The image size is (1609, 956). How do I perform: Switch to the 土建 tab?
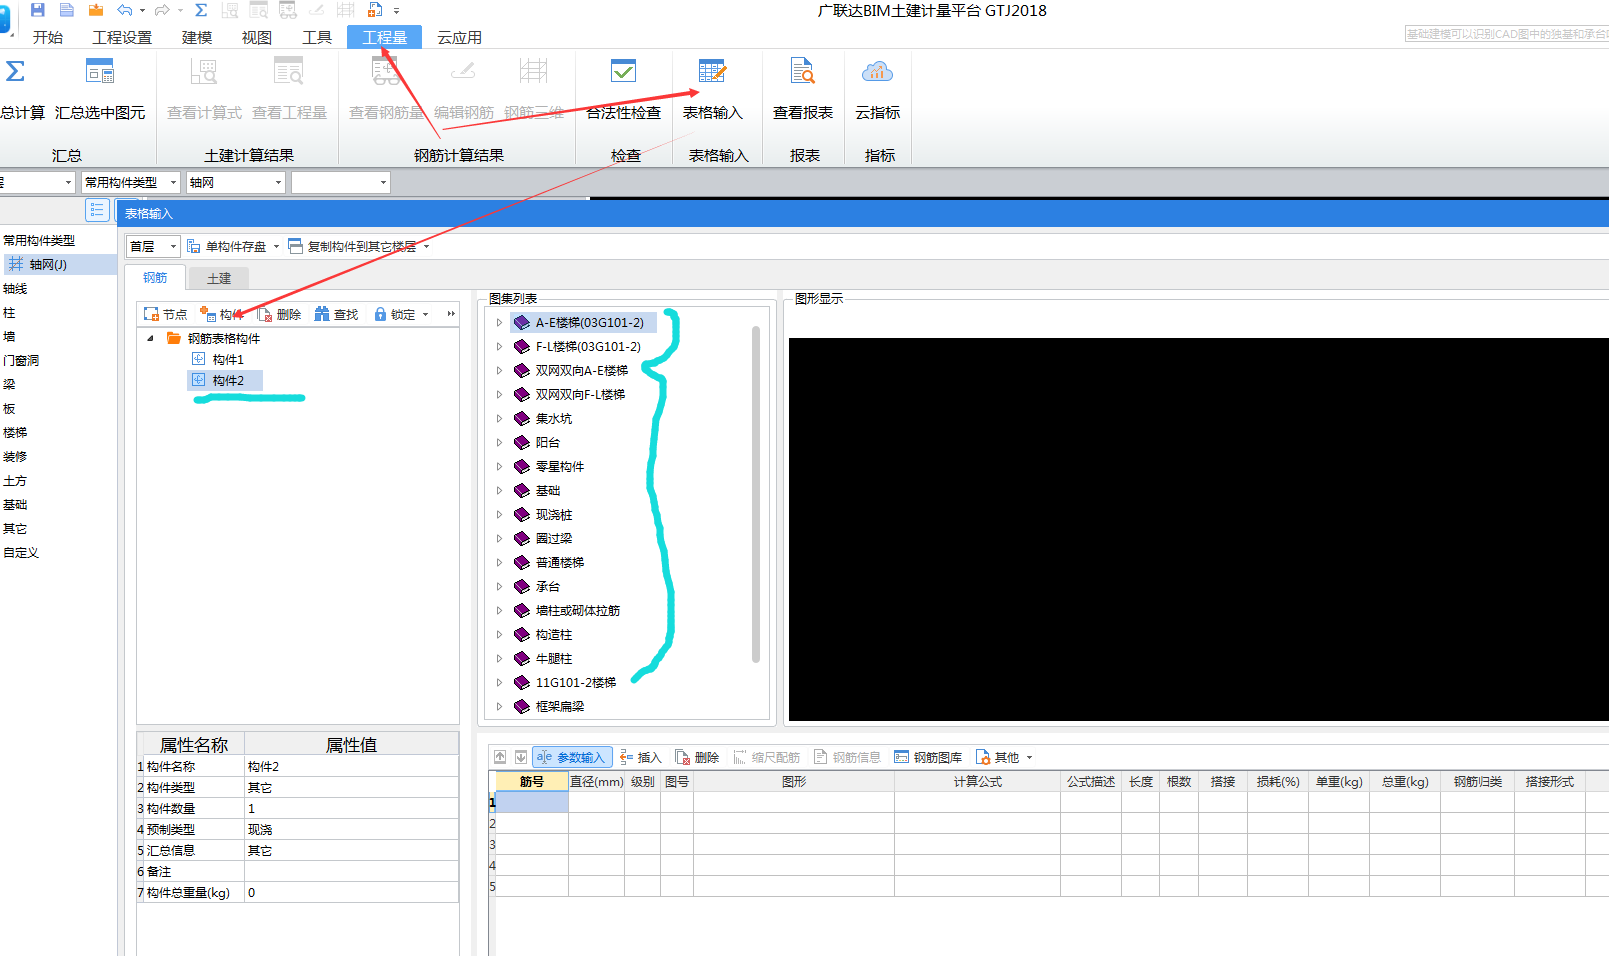pos(218,278)
